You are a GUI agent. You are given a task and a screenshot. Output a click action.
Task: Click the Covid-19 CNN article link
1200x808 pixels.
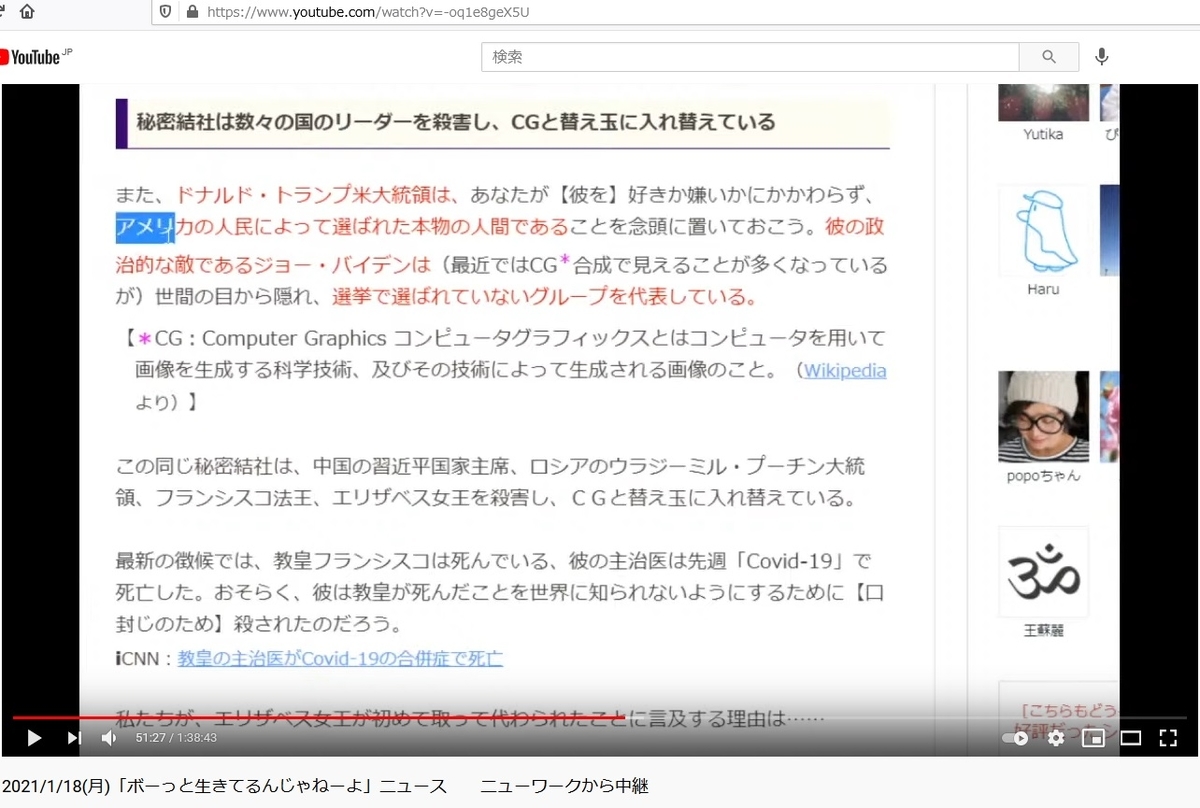[x=340, y=658]
